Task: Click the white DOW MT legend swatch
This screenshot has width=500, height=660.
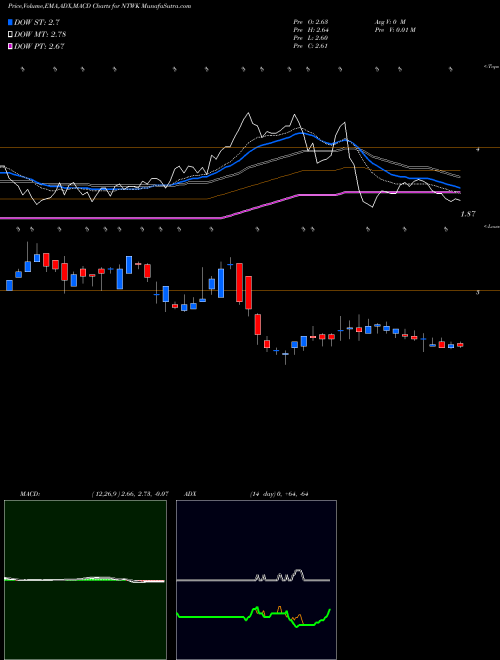Action: coord(10,35)
